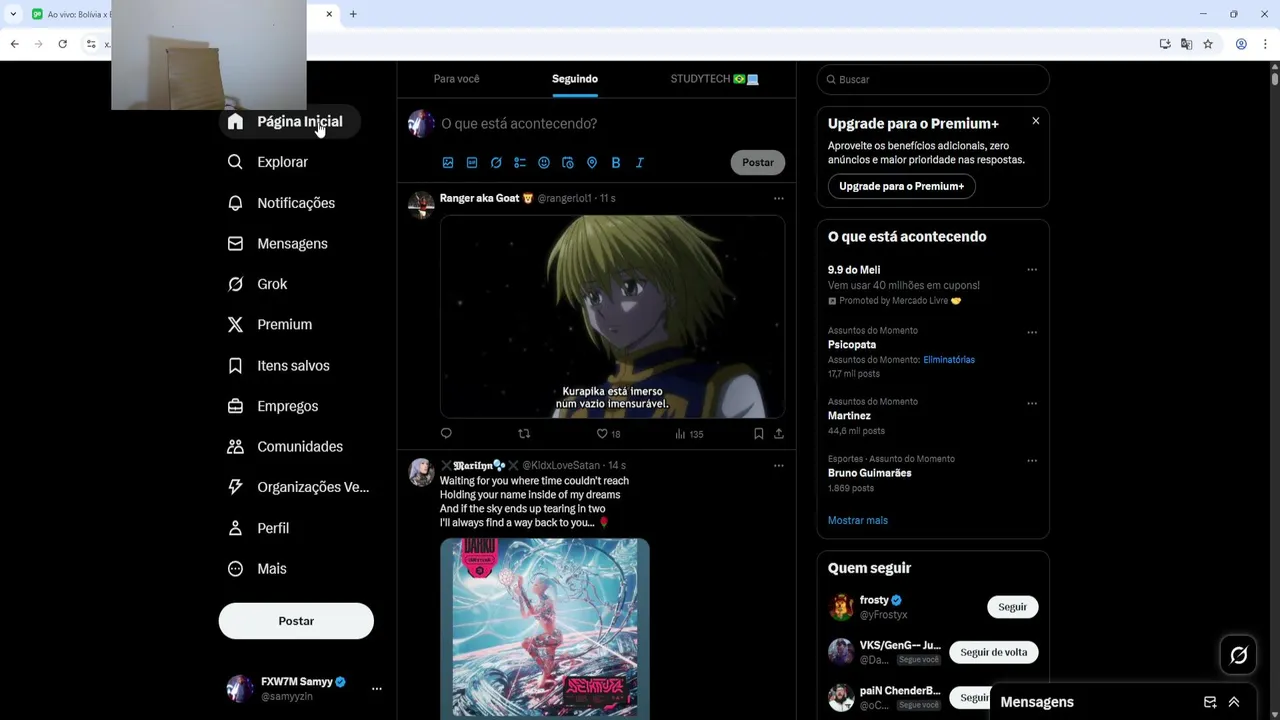Add an image to the new post
The image size is (1280, 720).
448,162
